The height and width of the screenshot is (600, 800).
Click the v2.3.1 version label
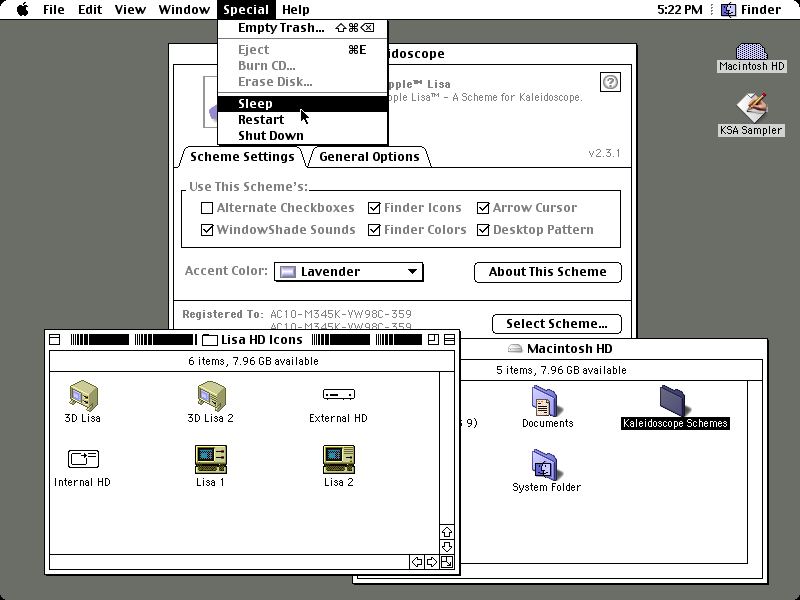[x=604, y=153]
